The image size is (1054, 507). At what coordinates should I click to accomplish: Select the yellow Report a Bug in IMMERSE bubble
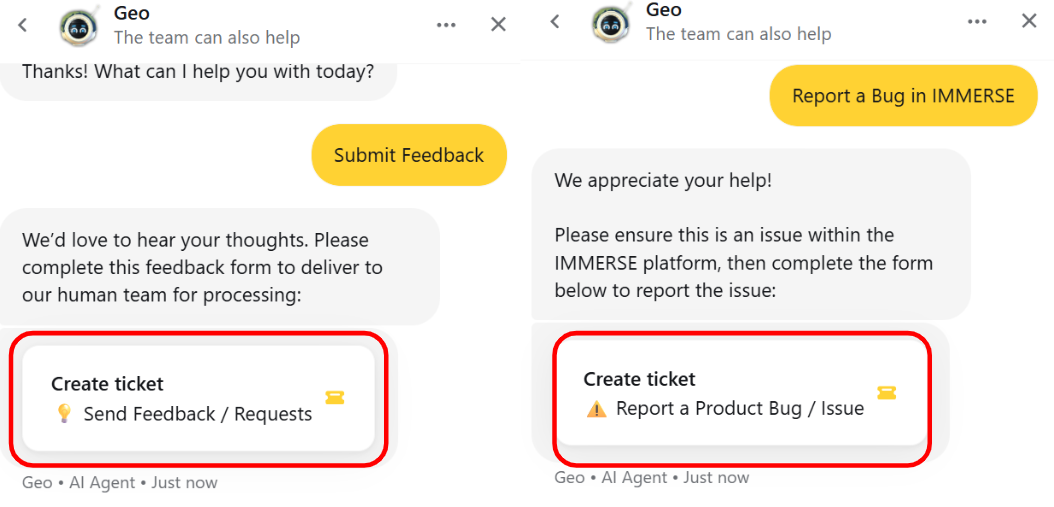tap(903, 96)
